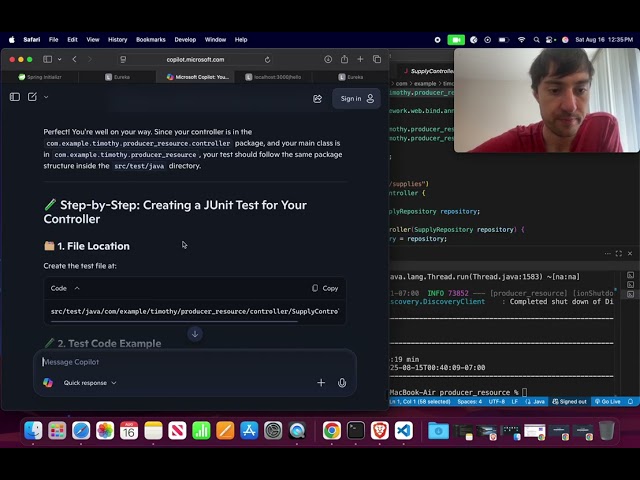The image size is (640, 480).
Task: Jump to latest message with down-arrow button
Action: coord(195,334)
